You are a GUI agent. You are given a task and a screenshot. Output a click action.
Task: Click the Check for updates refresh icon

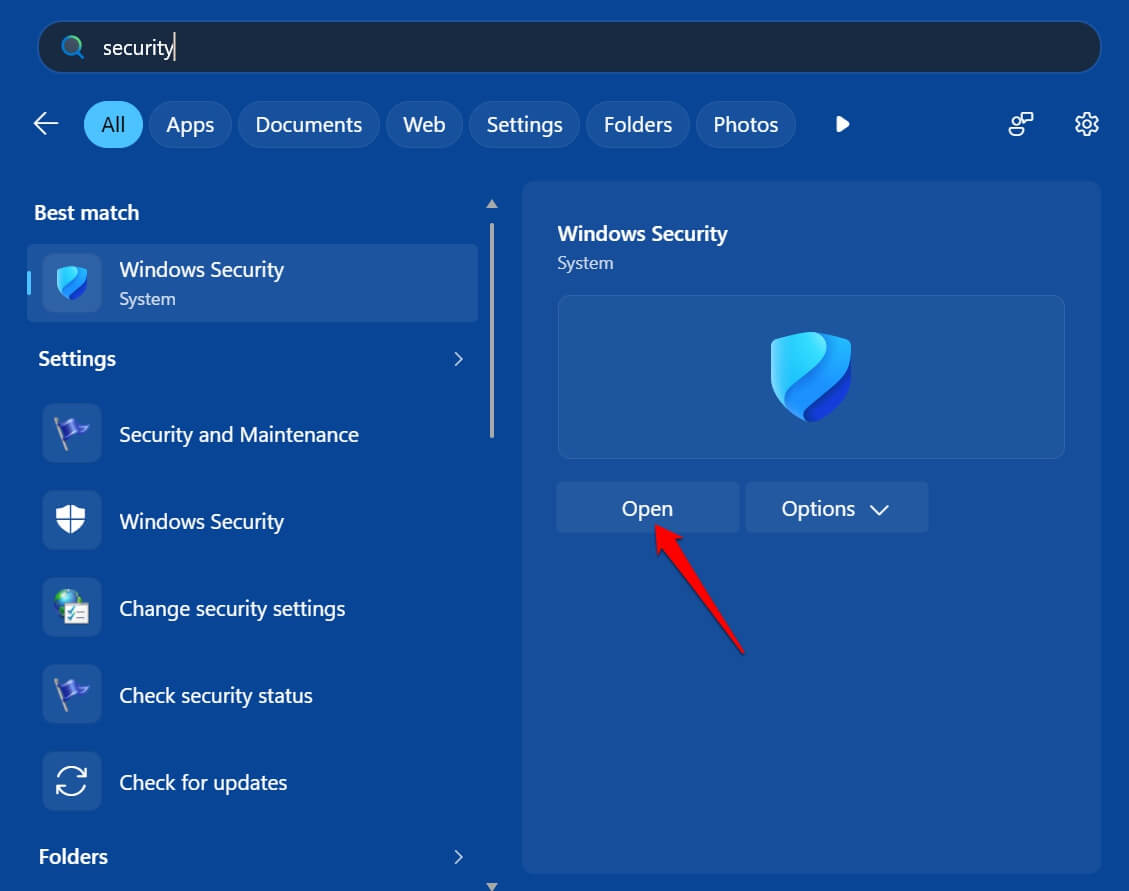[72, 781]
